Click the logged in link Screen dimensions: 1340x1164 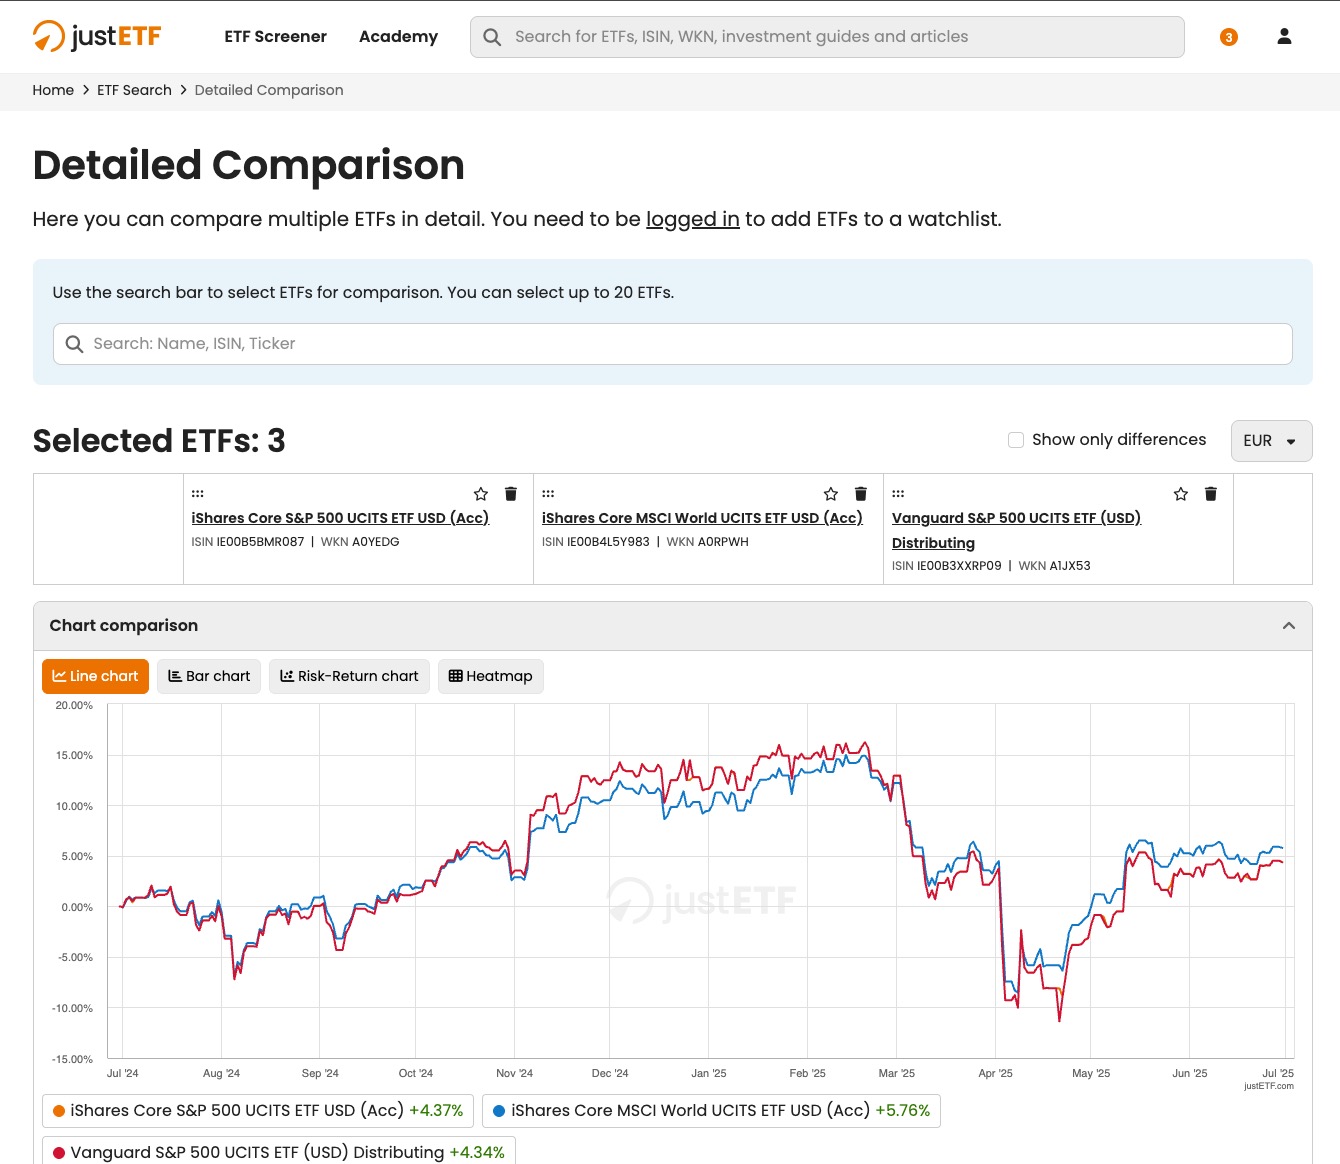coord(692,219)
